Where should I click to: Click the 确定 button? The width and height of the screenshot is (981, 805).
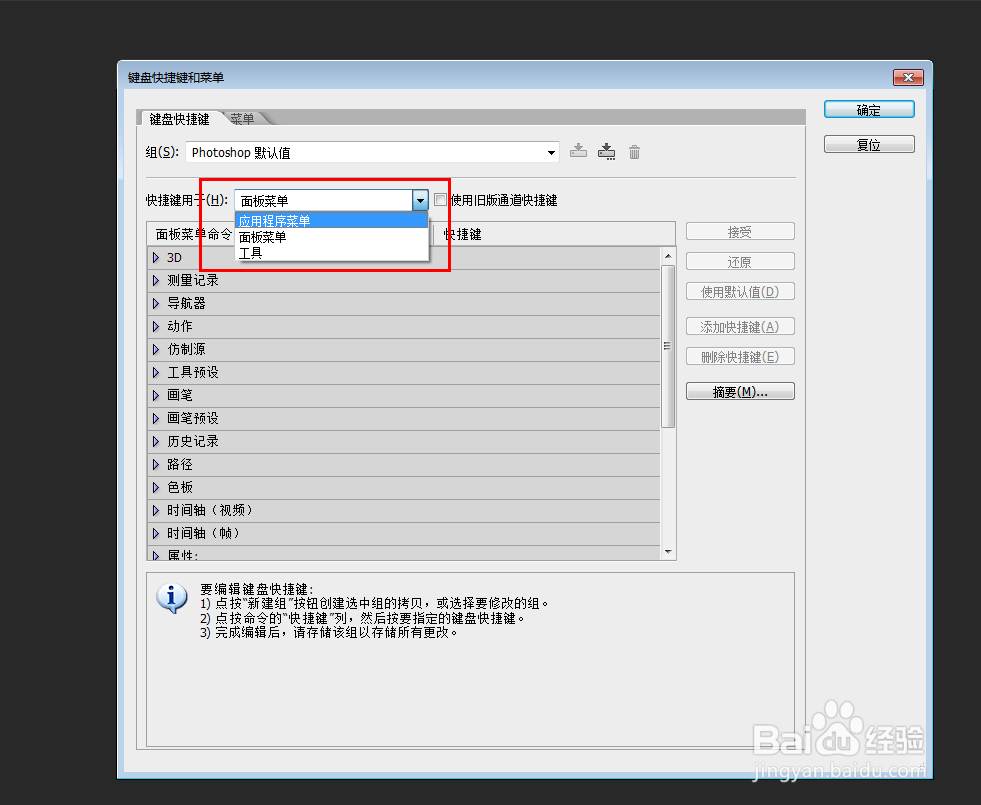(x=869, y=109)
